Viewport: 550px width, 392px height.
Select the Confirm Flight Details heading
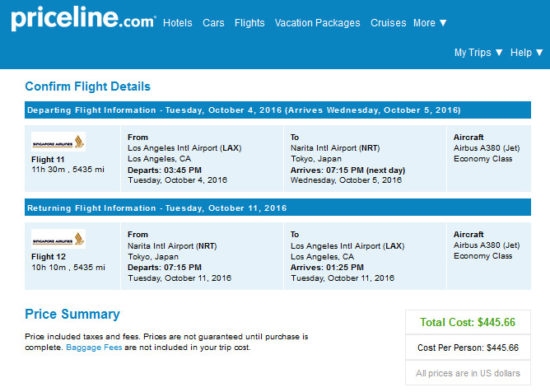tap(88, 86)
